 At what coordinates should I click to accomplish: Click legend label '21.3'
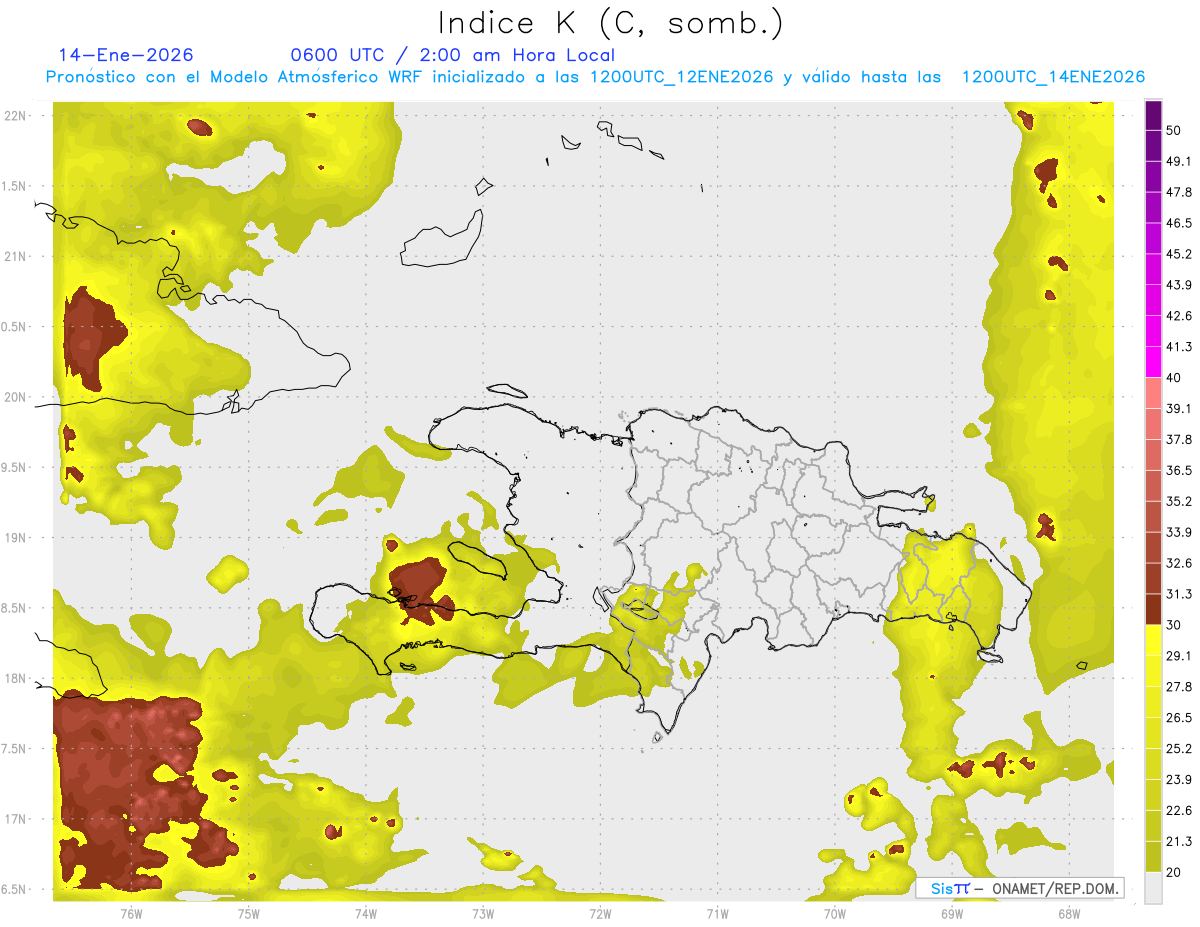pyautogui.click(x=1179, y=841)
